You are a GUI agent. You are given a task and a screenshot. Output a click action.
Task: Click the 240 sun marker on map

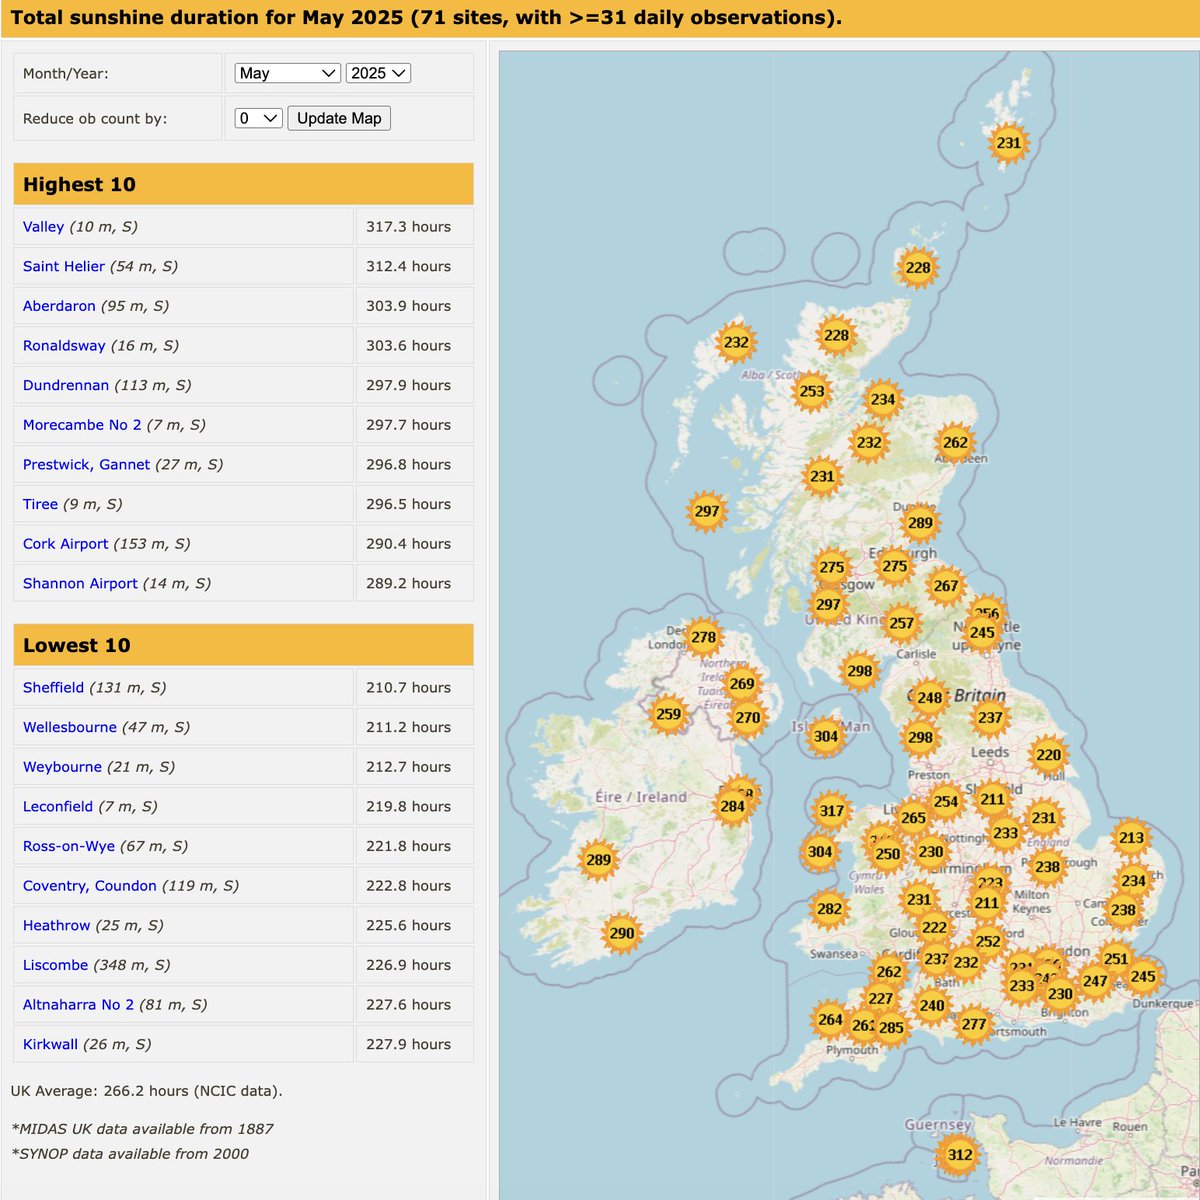(932, 1006)
